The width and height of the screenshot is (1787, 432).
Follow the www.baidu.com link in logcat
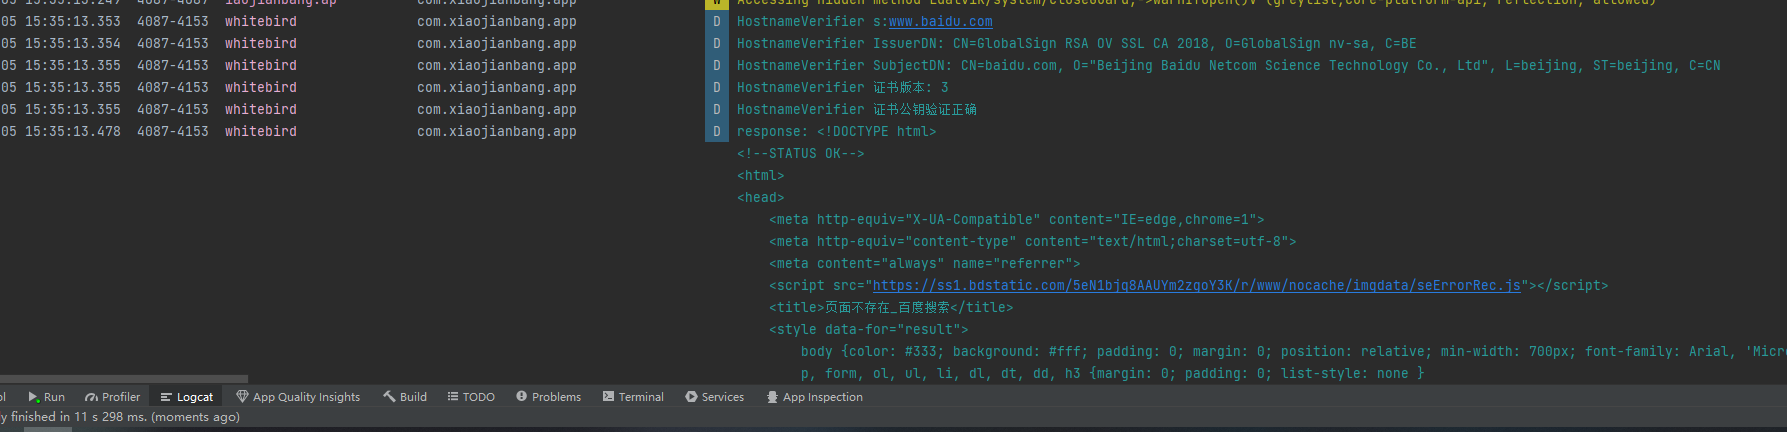point(941,21)
